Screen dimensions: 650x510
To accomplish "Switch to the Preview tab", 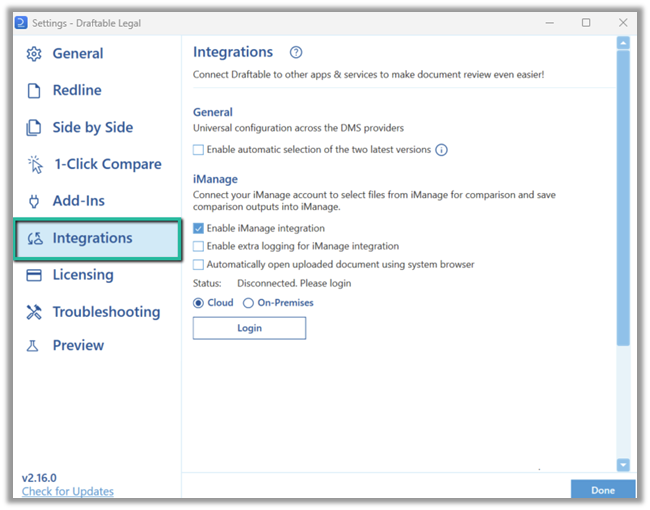I will coord(78,345).
